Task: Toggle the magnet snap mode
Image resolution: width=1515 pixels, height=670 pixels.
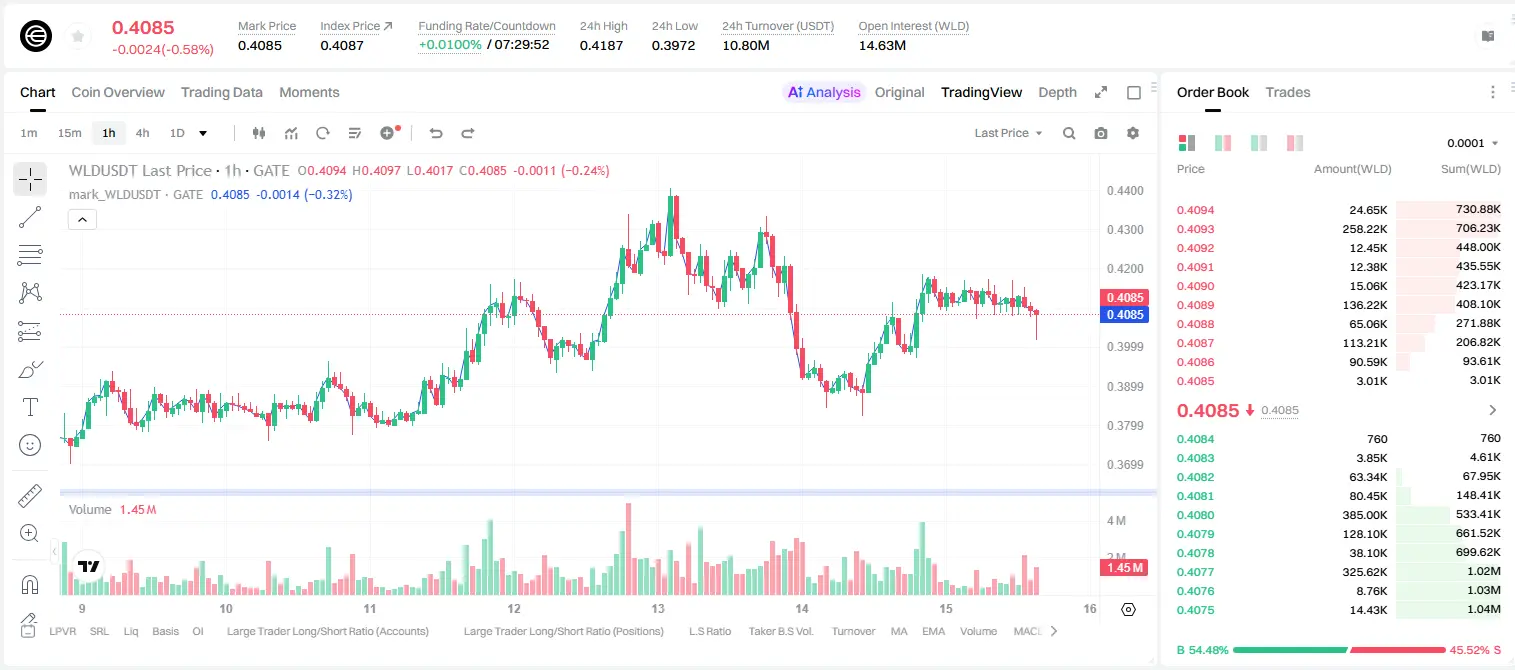Action: 30,585
